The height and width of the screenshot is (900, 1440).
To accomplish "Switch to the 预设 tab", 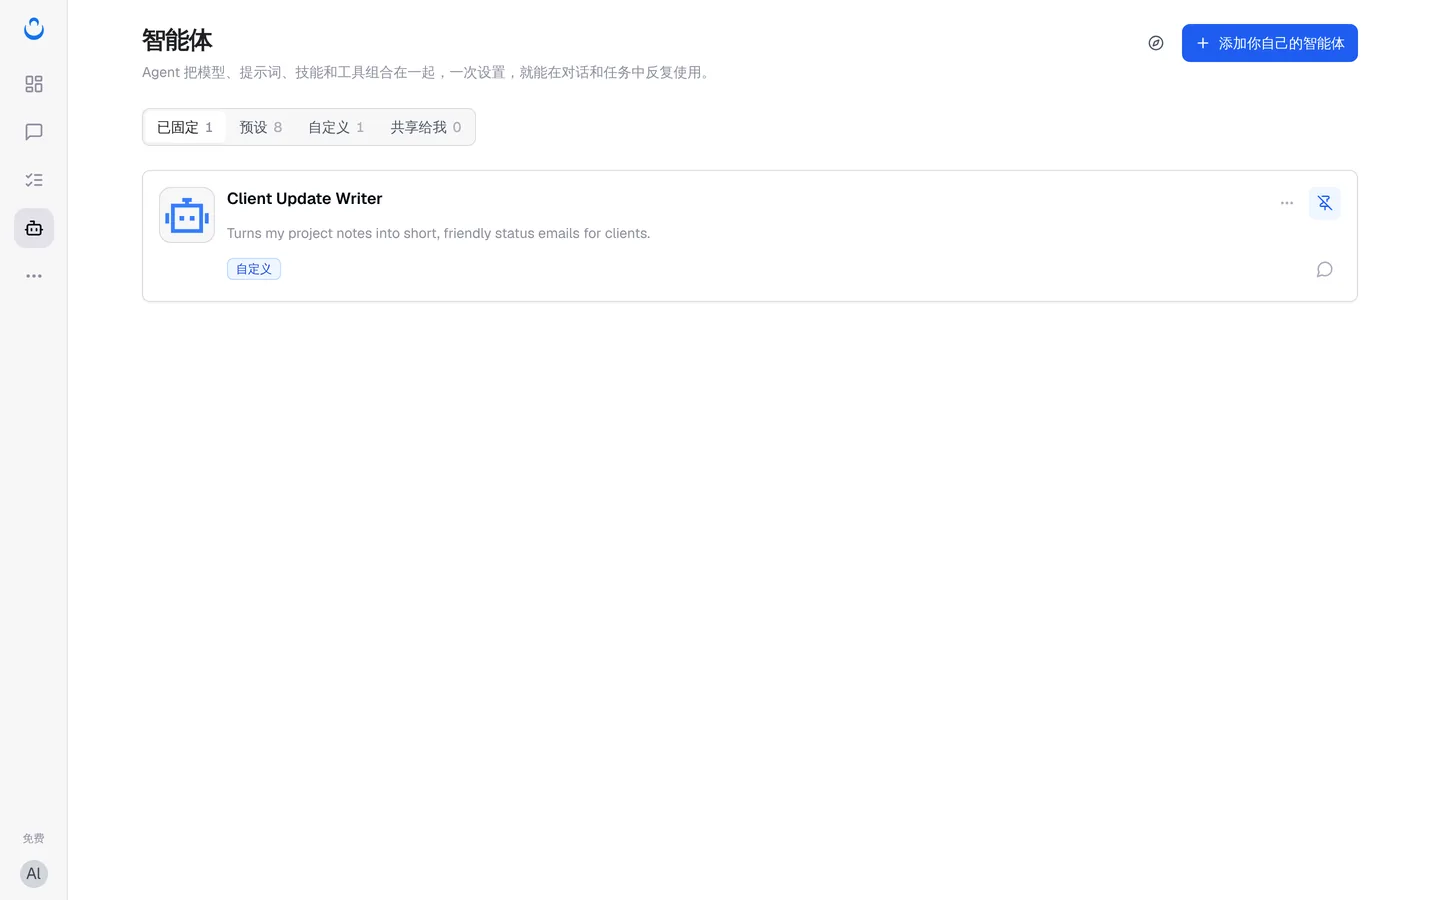I will click(261, 127).
